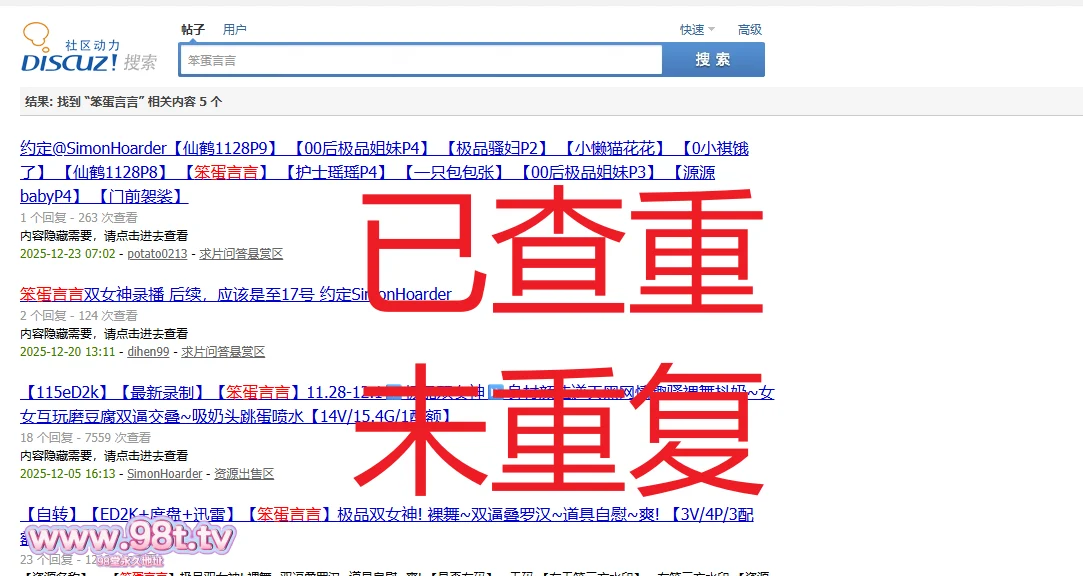
Task: Open the second result mentioning 约定SimonHoarder
Action: pos(235,295)
